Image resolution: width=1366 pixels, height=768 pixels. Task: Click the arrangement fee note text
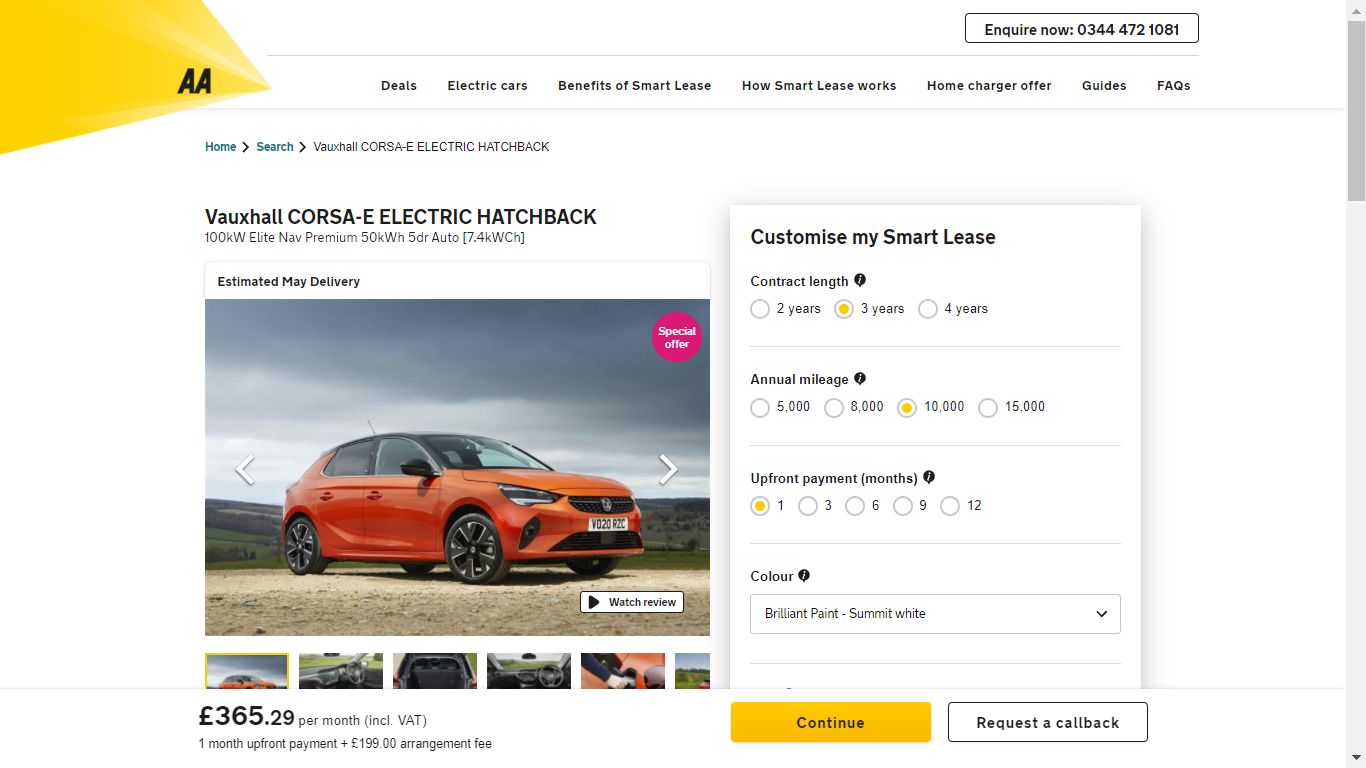coord(345,744)
